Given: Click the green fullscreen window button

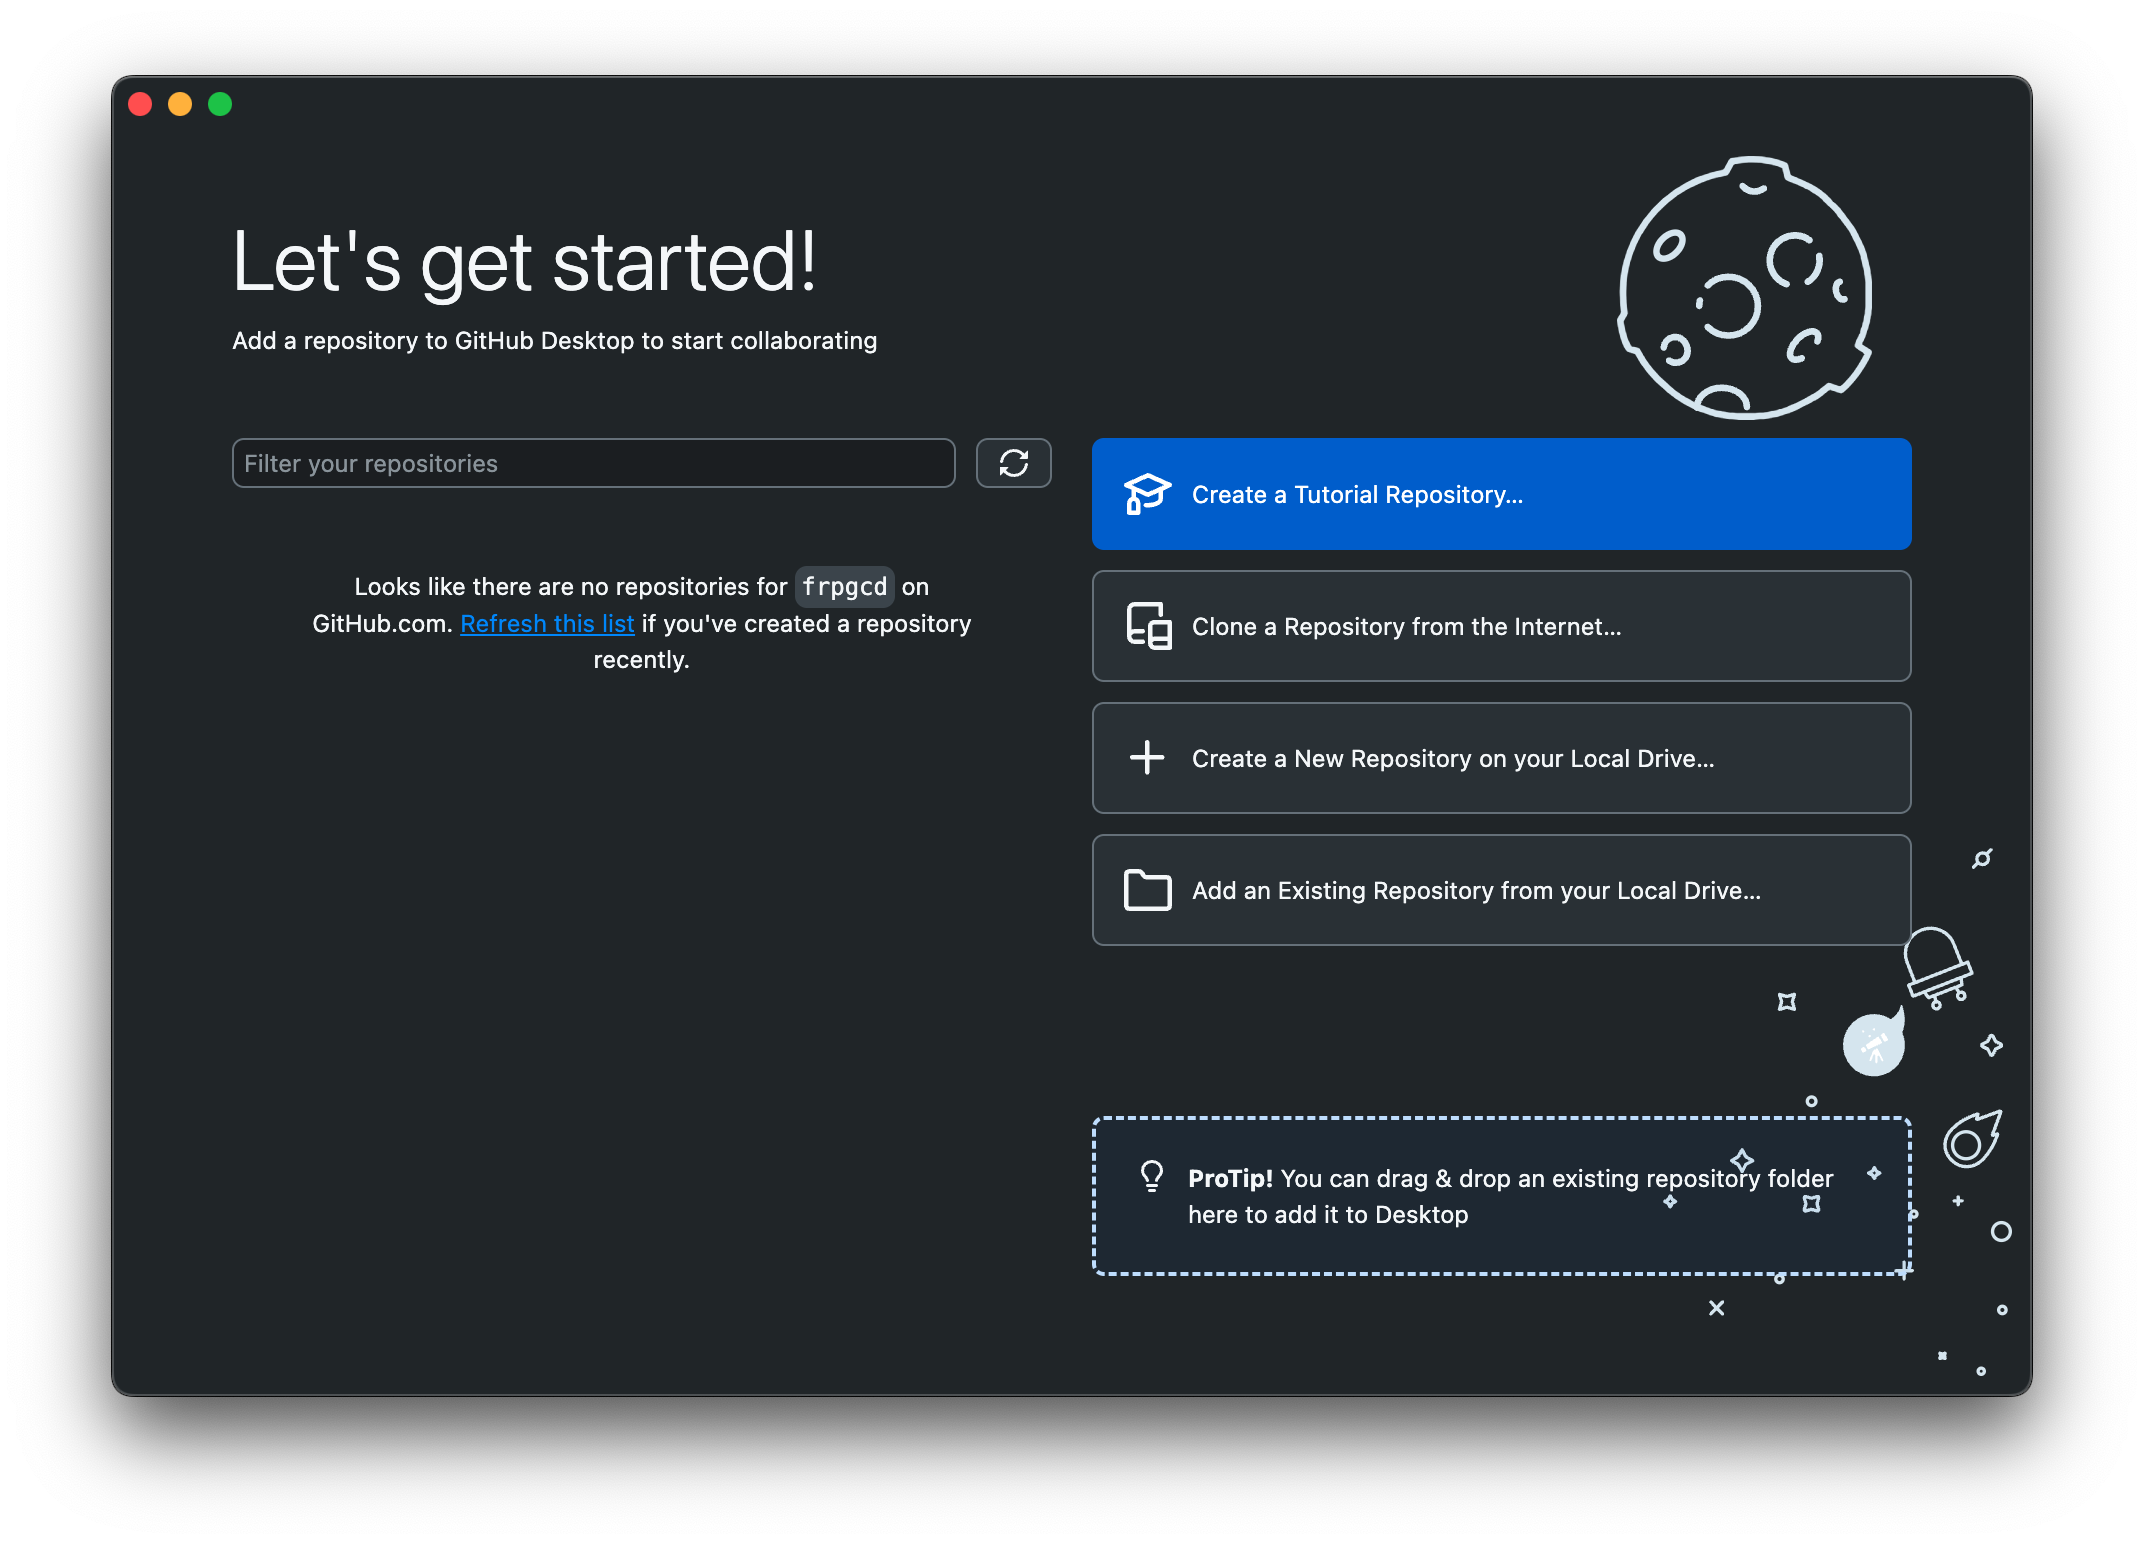Looking at the screenshot, I should [x=220, y=104].
